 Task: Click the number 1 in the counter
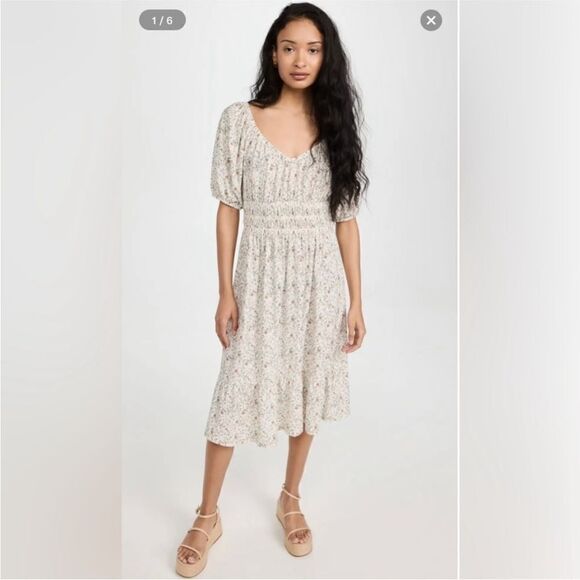pos(154,20)
